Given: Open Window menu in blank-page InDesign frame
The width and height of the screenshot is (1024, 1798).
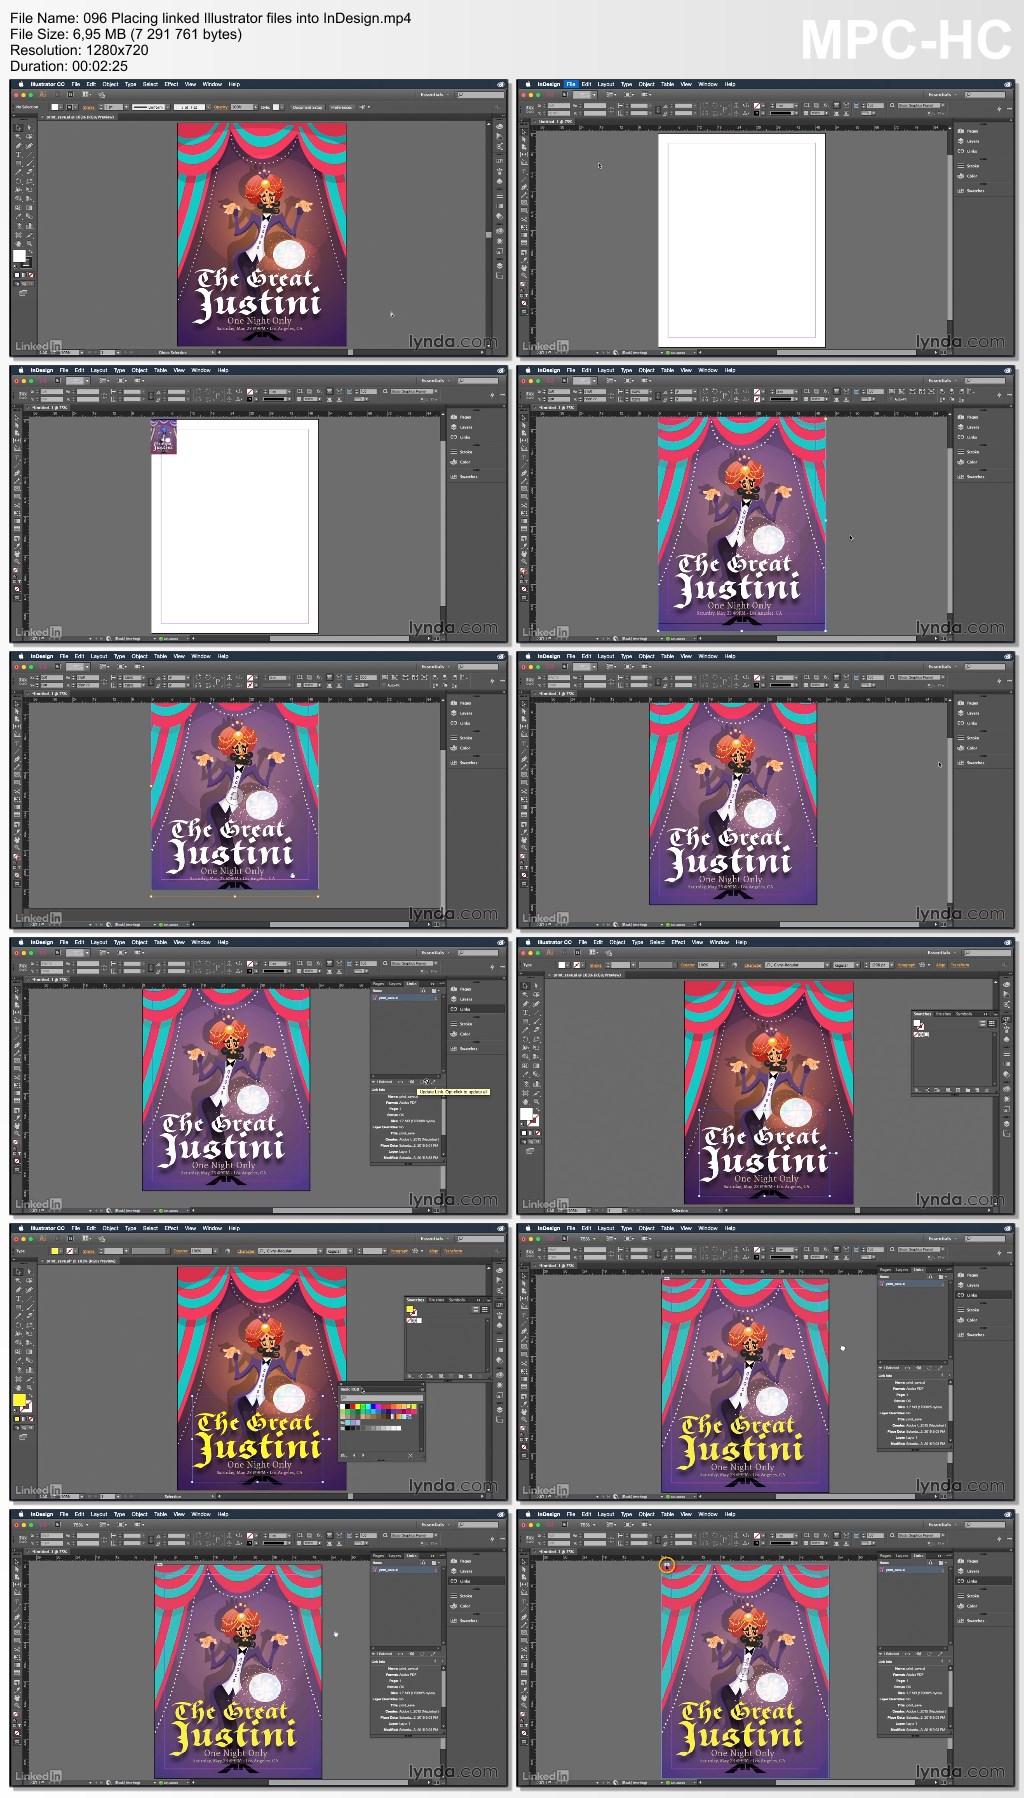Looking at the screenshot, I should click(708, 84).
